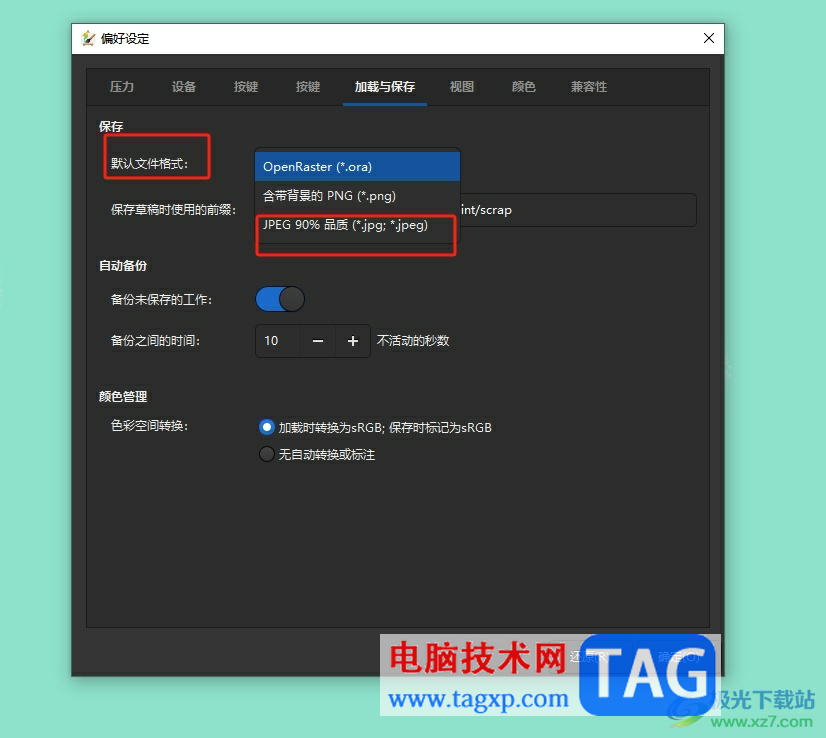
Task: Toggle 备份未保存的工作 switch
Action: pos(280,299)
